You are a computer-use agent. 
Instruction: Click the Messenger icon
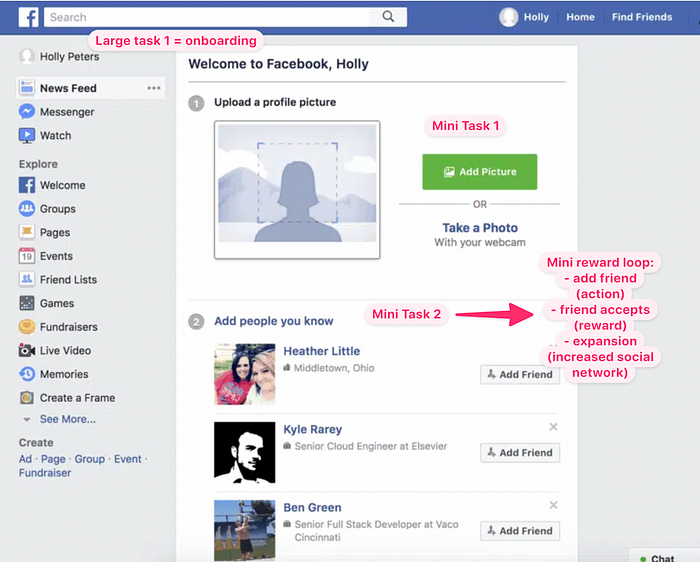[x=27, y=111]
